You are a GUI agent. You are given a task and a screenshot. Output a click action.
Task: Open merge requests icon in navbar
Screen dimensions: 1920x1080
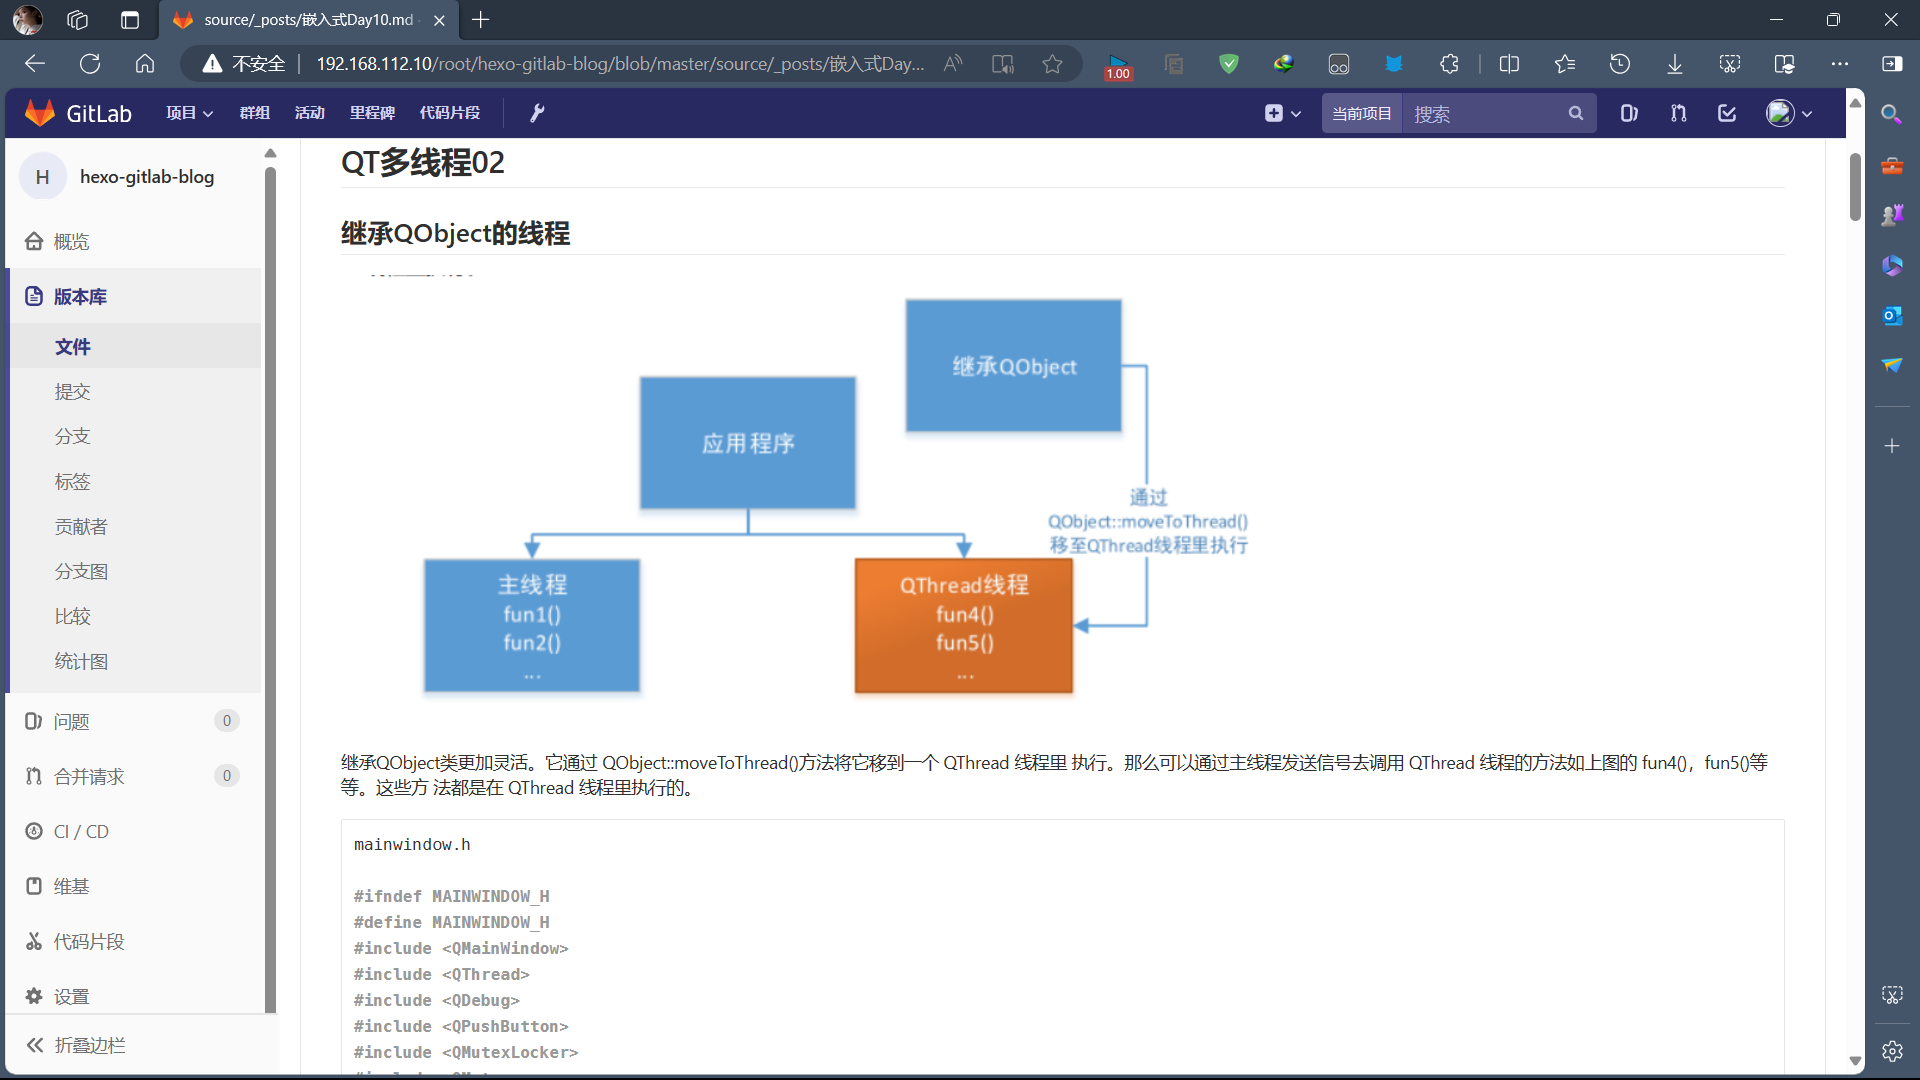coord(1678,113)
